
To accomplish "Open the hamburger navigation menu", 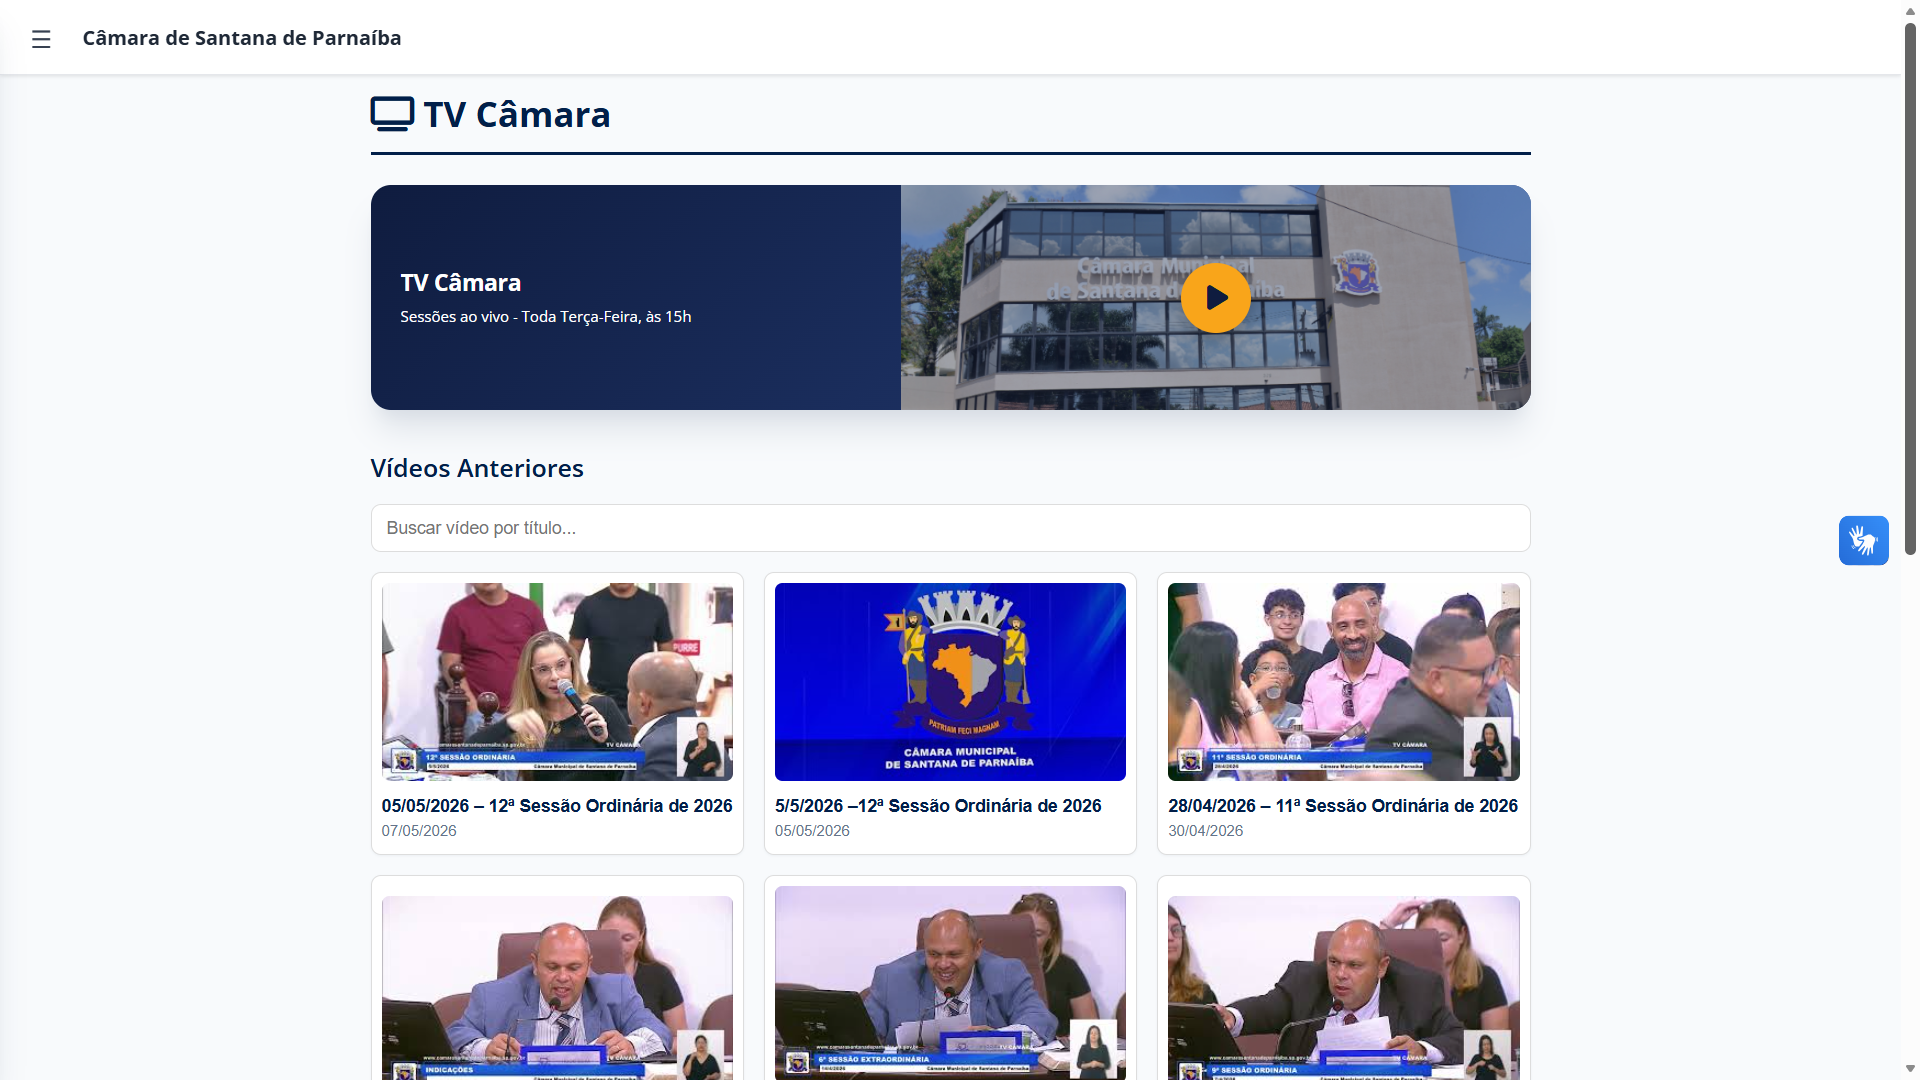I will (41, 39).
